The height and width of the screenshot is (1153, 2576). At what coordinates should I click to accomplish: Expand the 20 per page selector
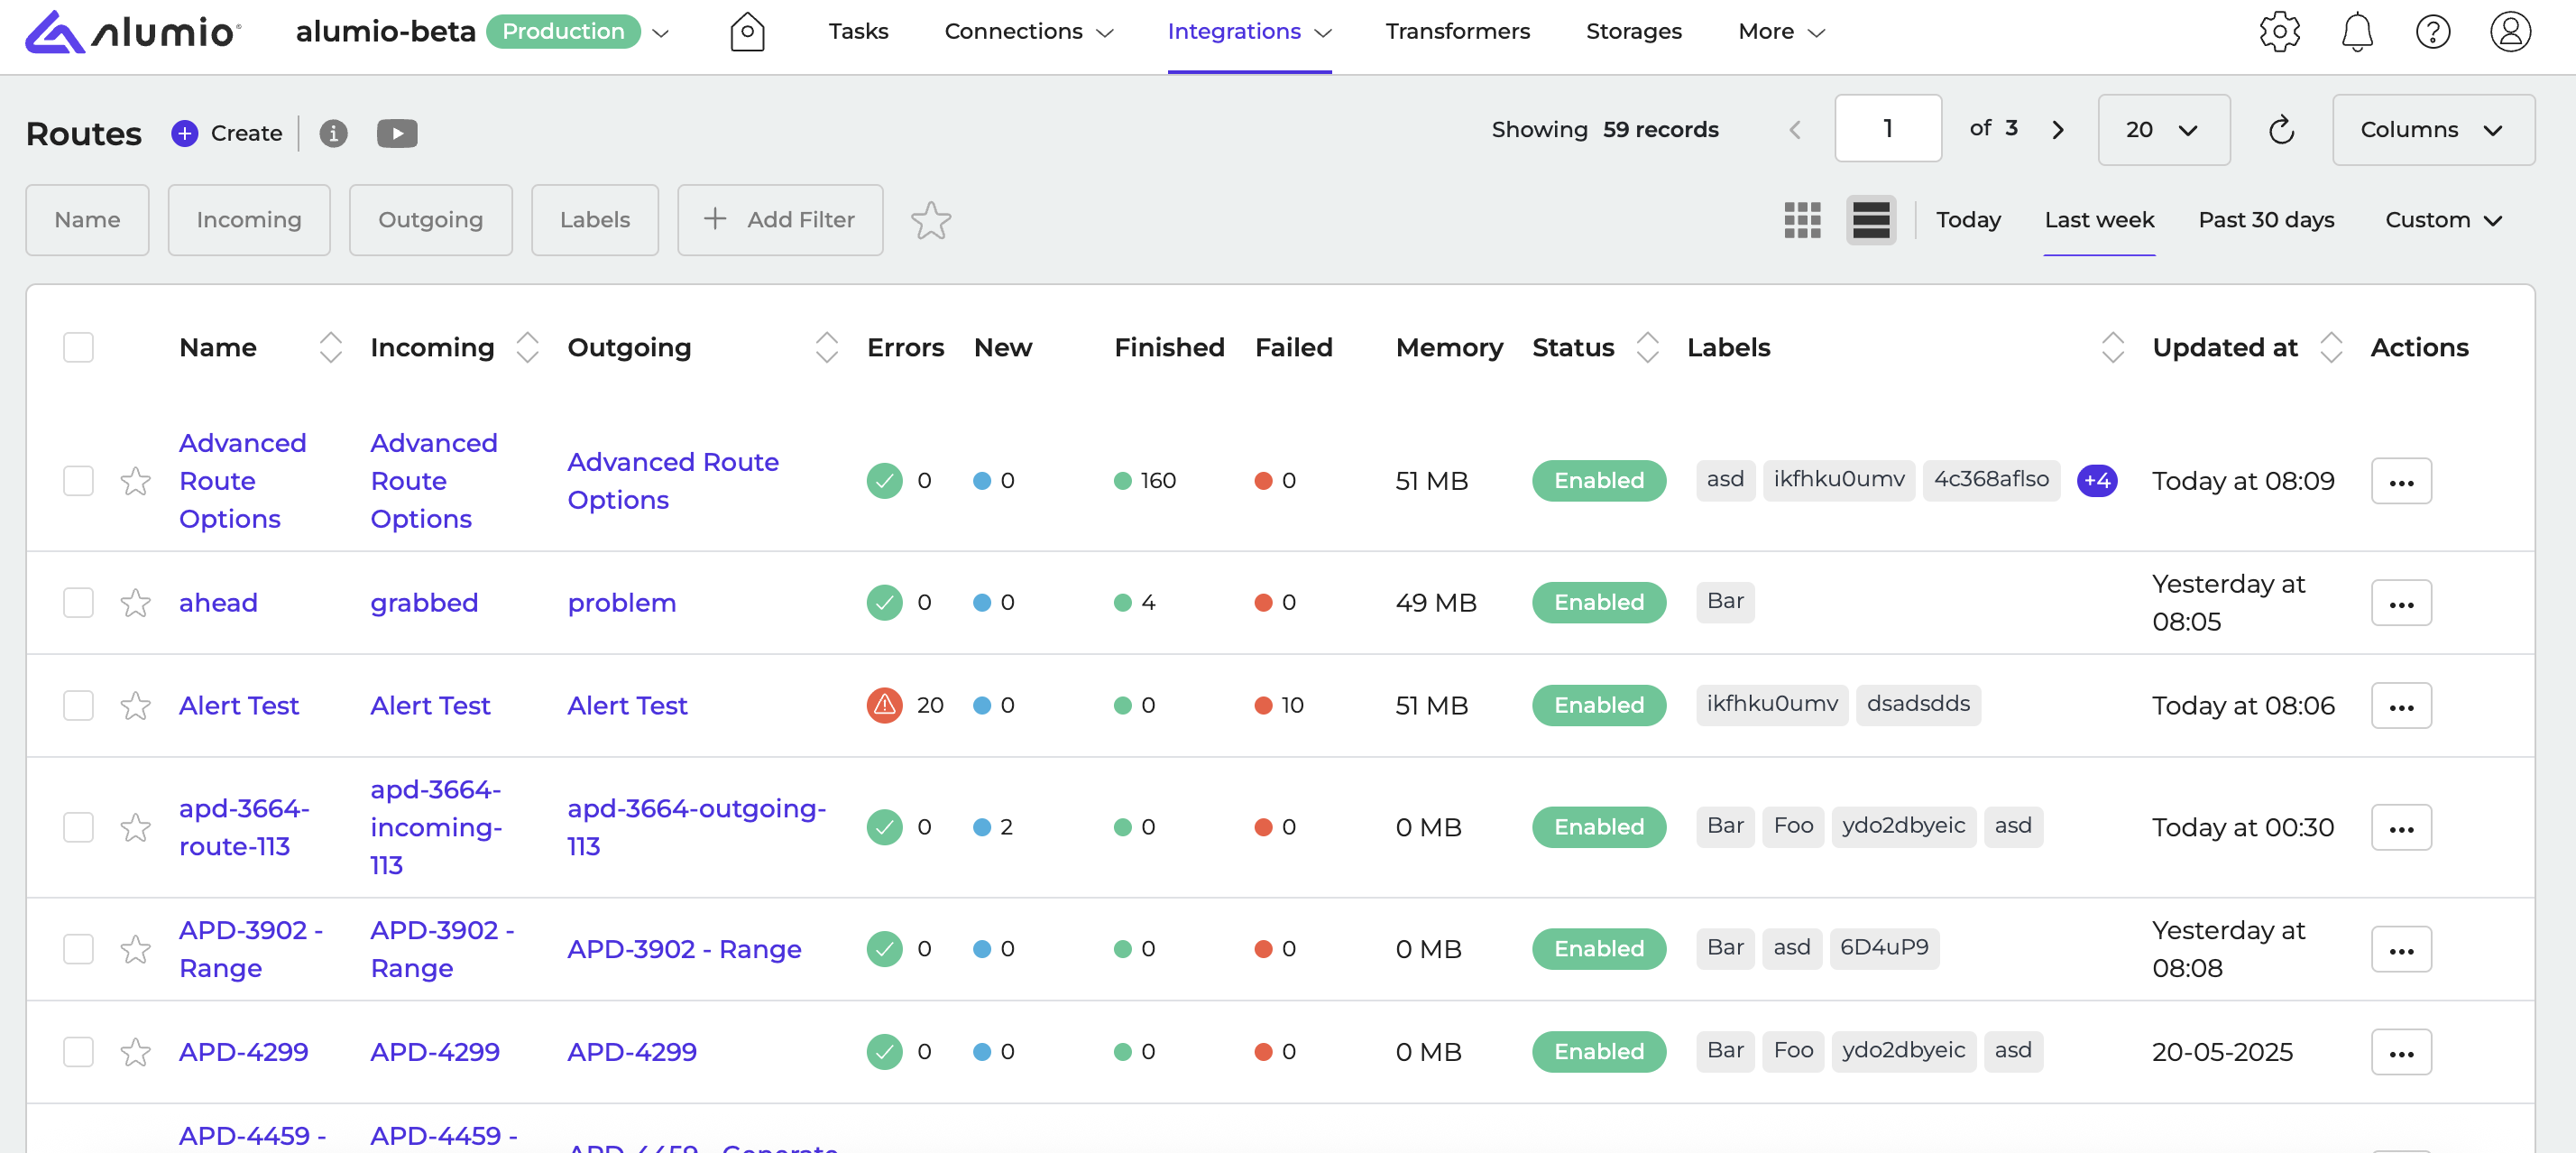click(x=2162, y=130)
